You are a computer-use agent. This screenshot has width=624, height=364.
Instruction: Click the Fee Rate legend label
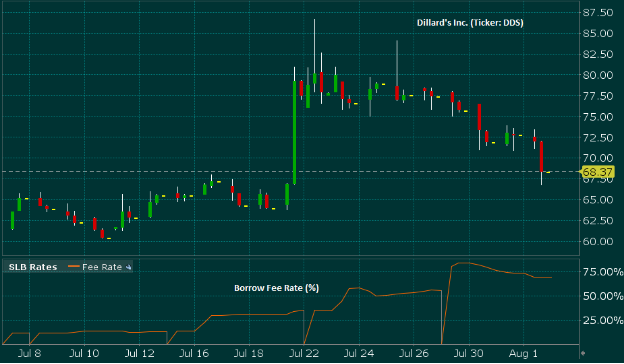[x=102, y=267]
